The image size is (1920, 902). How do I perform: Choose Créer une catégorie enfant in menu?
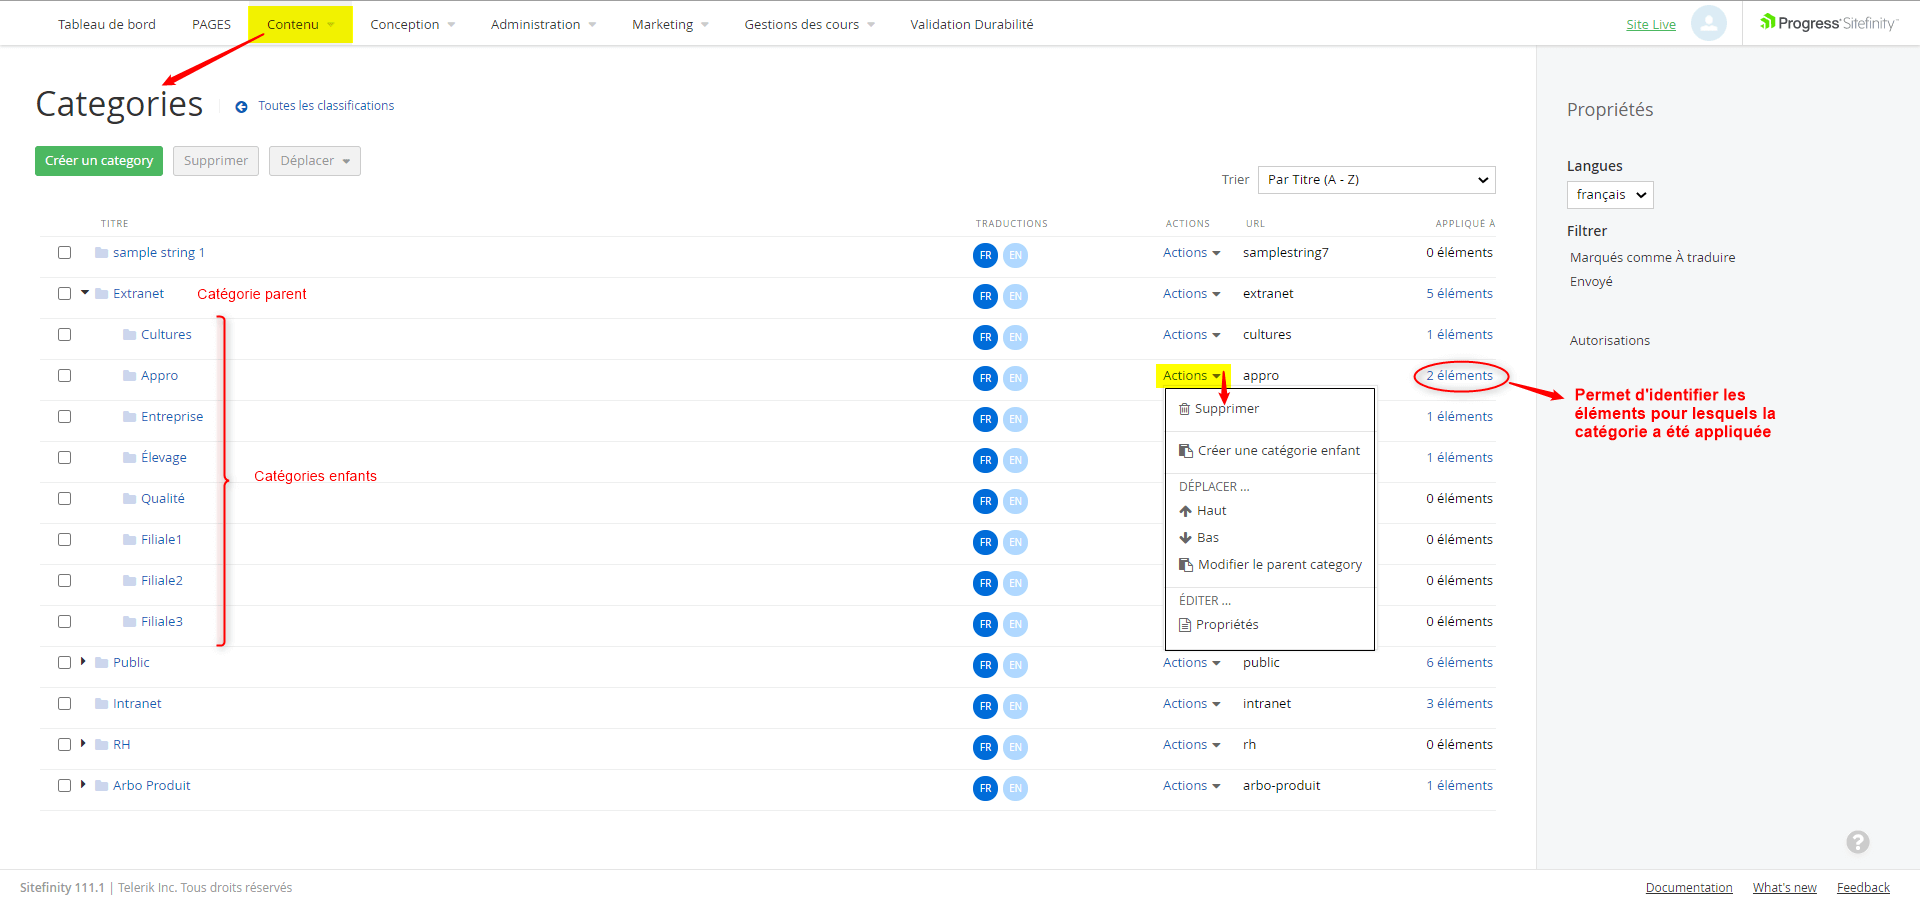pyautogui.click(x=1278, y=451)
